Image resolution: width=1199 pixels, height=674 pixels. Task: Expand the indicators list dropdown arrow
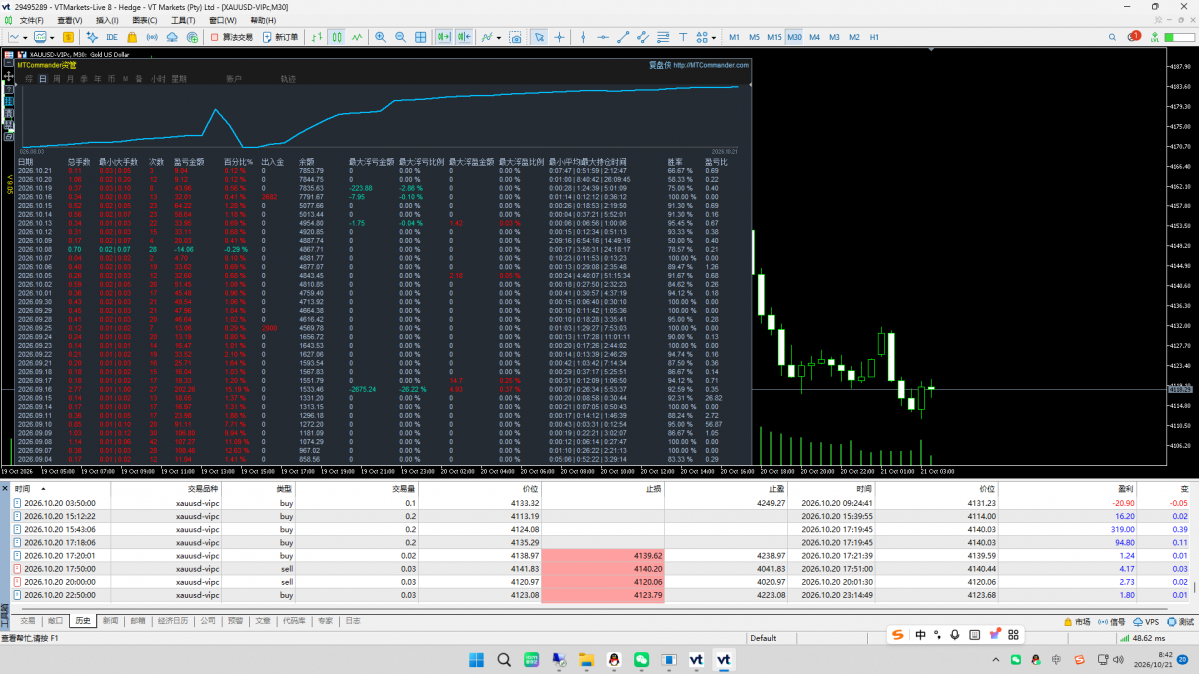pyautogui.click(x=499, y=37)
